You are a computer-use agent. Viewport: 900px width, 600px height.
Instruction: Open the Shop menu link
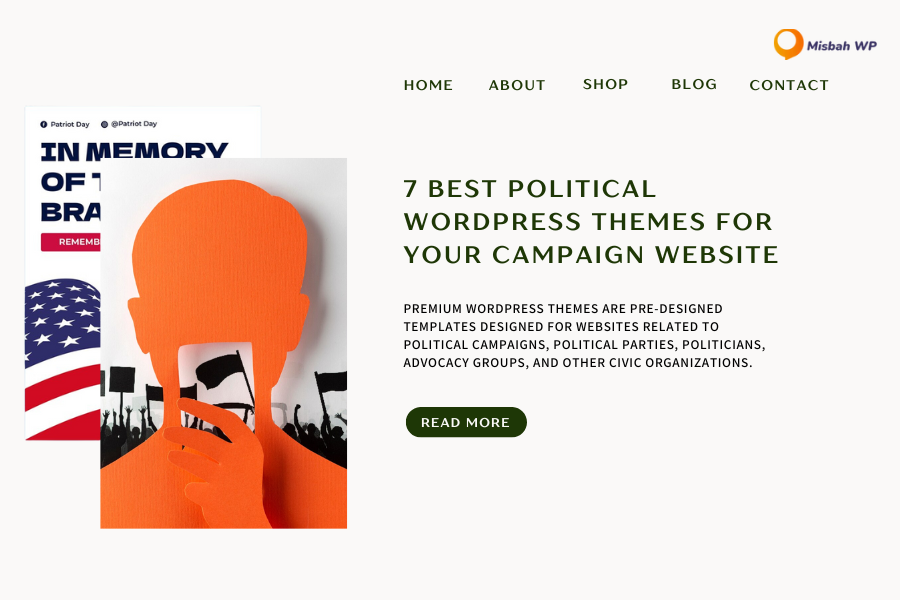(606, 84)
